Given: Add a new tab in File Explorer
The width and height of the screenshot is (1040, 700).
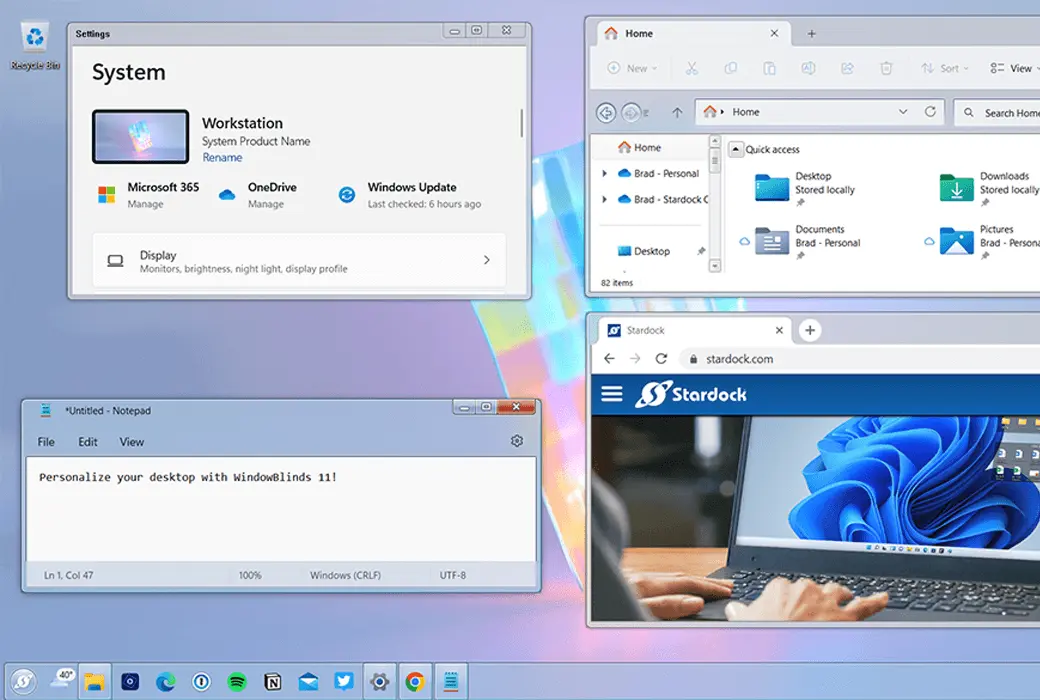Looking at the screenshot, I should (811, 34).
